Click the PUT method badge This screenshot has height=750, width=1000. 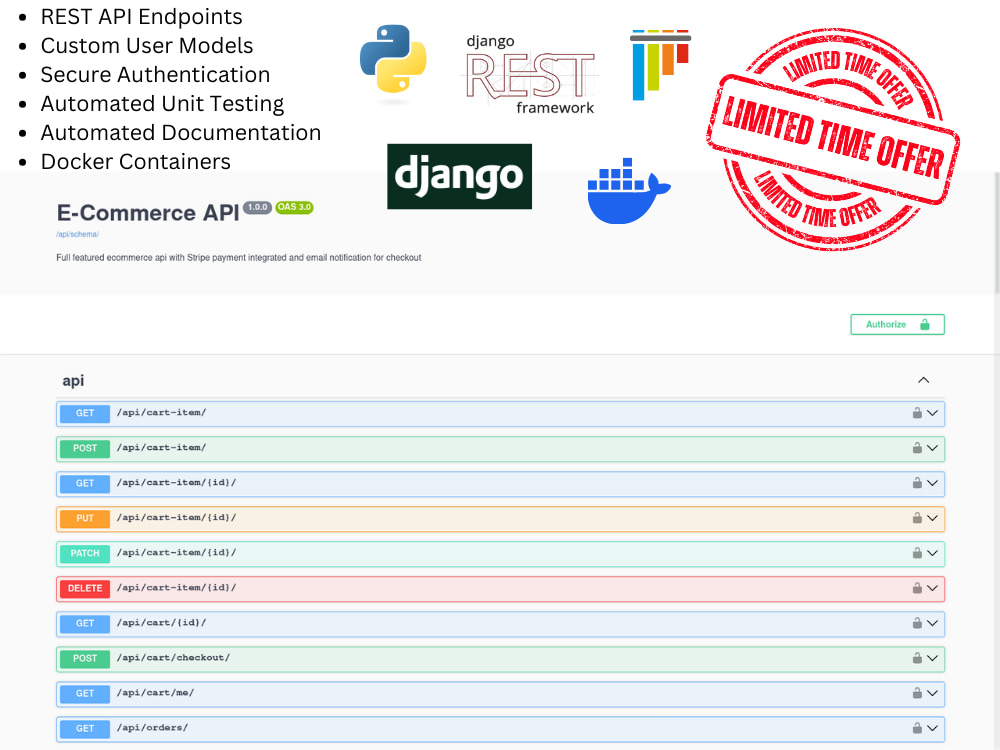(85, 518)
